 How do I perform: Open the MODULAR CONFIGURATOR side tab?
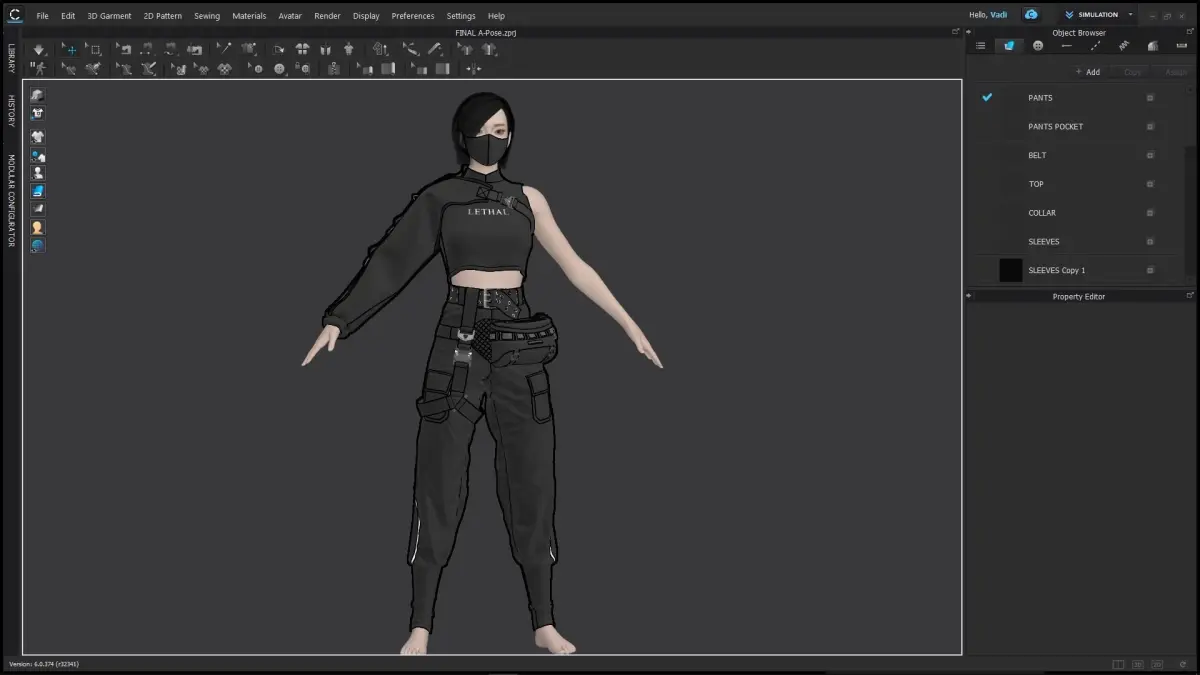click(x=11, y=200)
